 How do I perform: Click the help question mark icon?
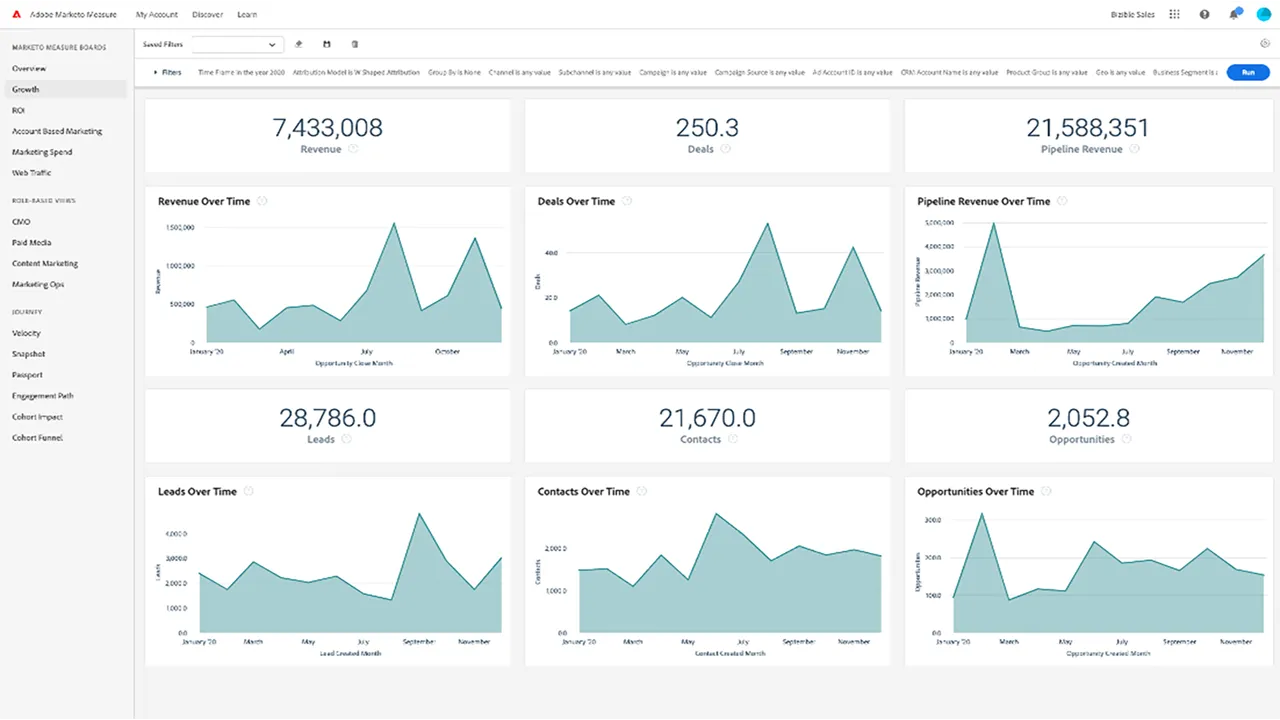[1204, 14]
